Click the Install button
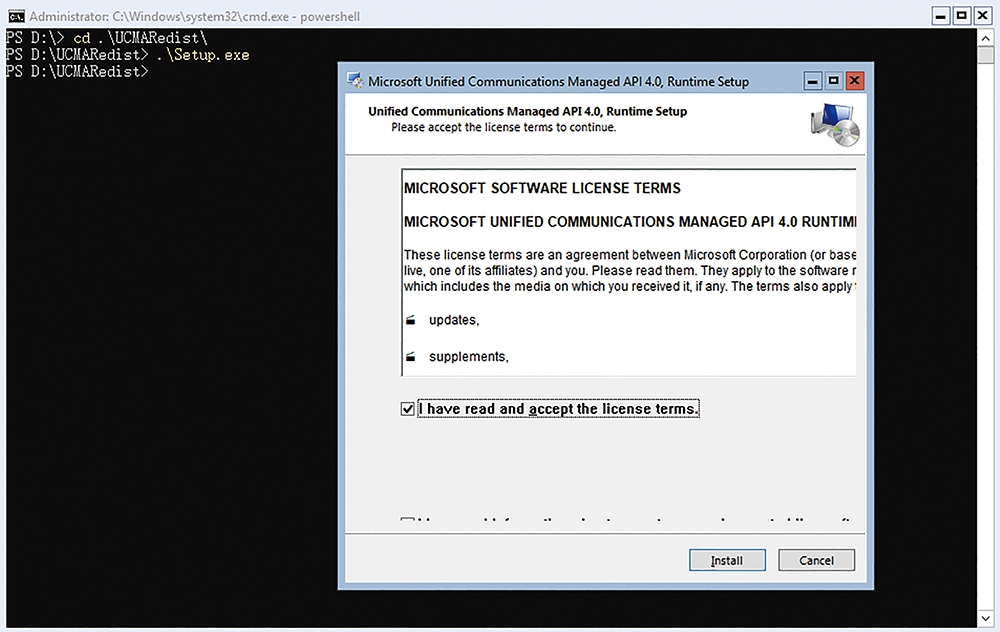 [x=727, y=560]
